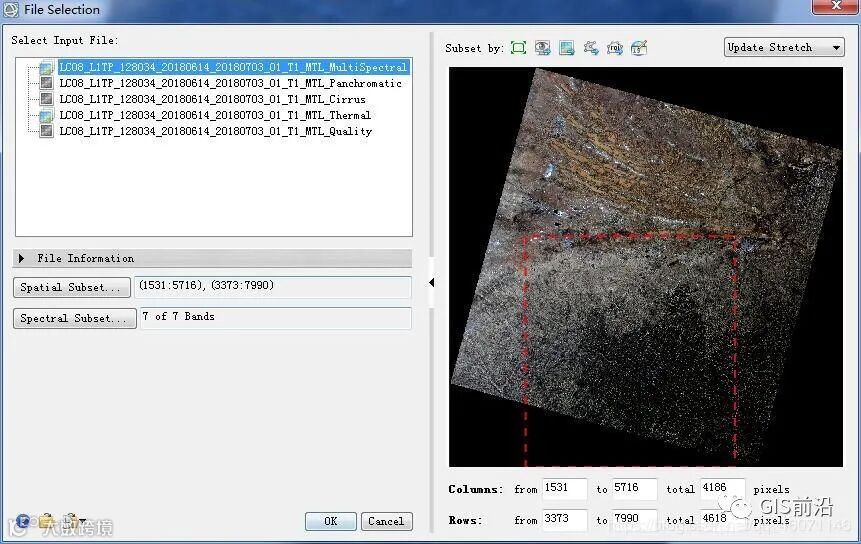Click the Columns total field showing 4186
Viewport: 861px width, 544px height.
723,488
